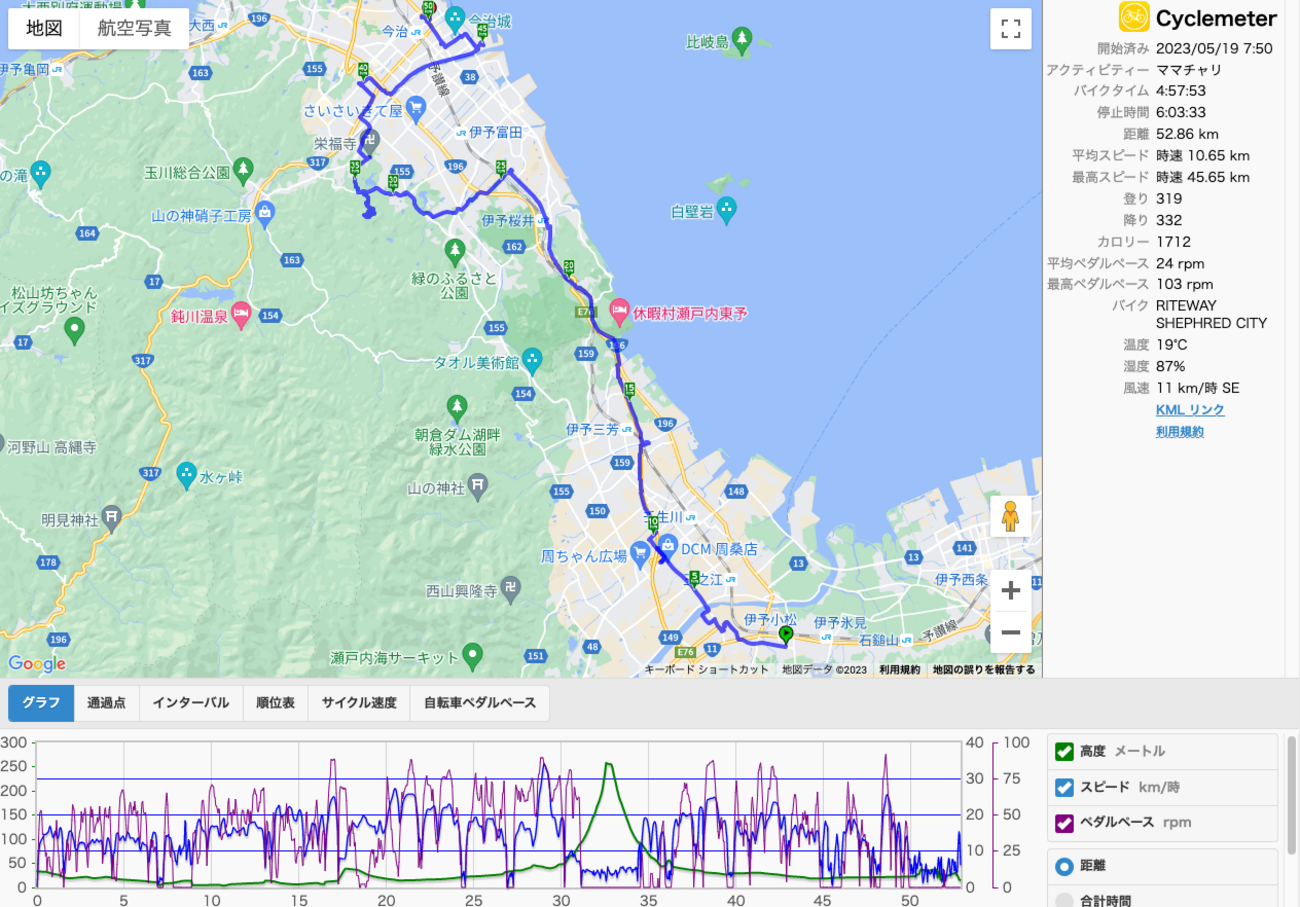This screenshot has width=1300, height=907.
Task: Open the インターバル tab
Action: pyautogui.click(x=191, y=703)
